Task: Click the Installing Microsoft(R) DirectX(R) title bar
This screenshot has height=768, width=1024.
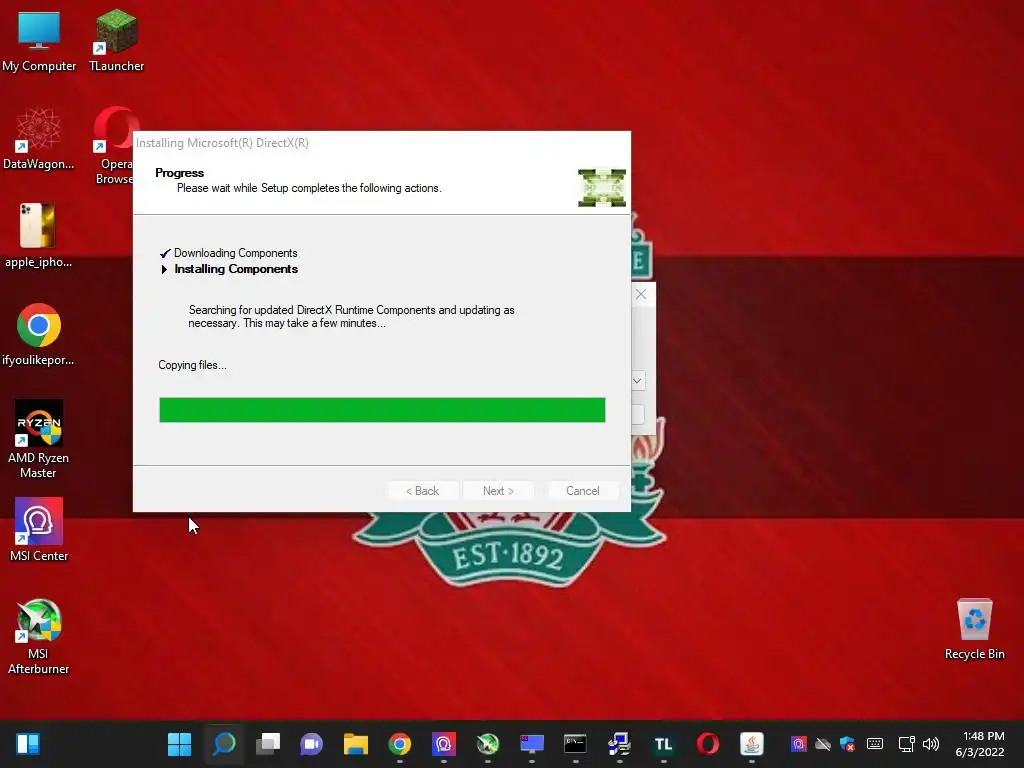Action: [x=381, y=143]
